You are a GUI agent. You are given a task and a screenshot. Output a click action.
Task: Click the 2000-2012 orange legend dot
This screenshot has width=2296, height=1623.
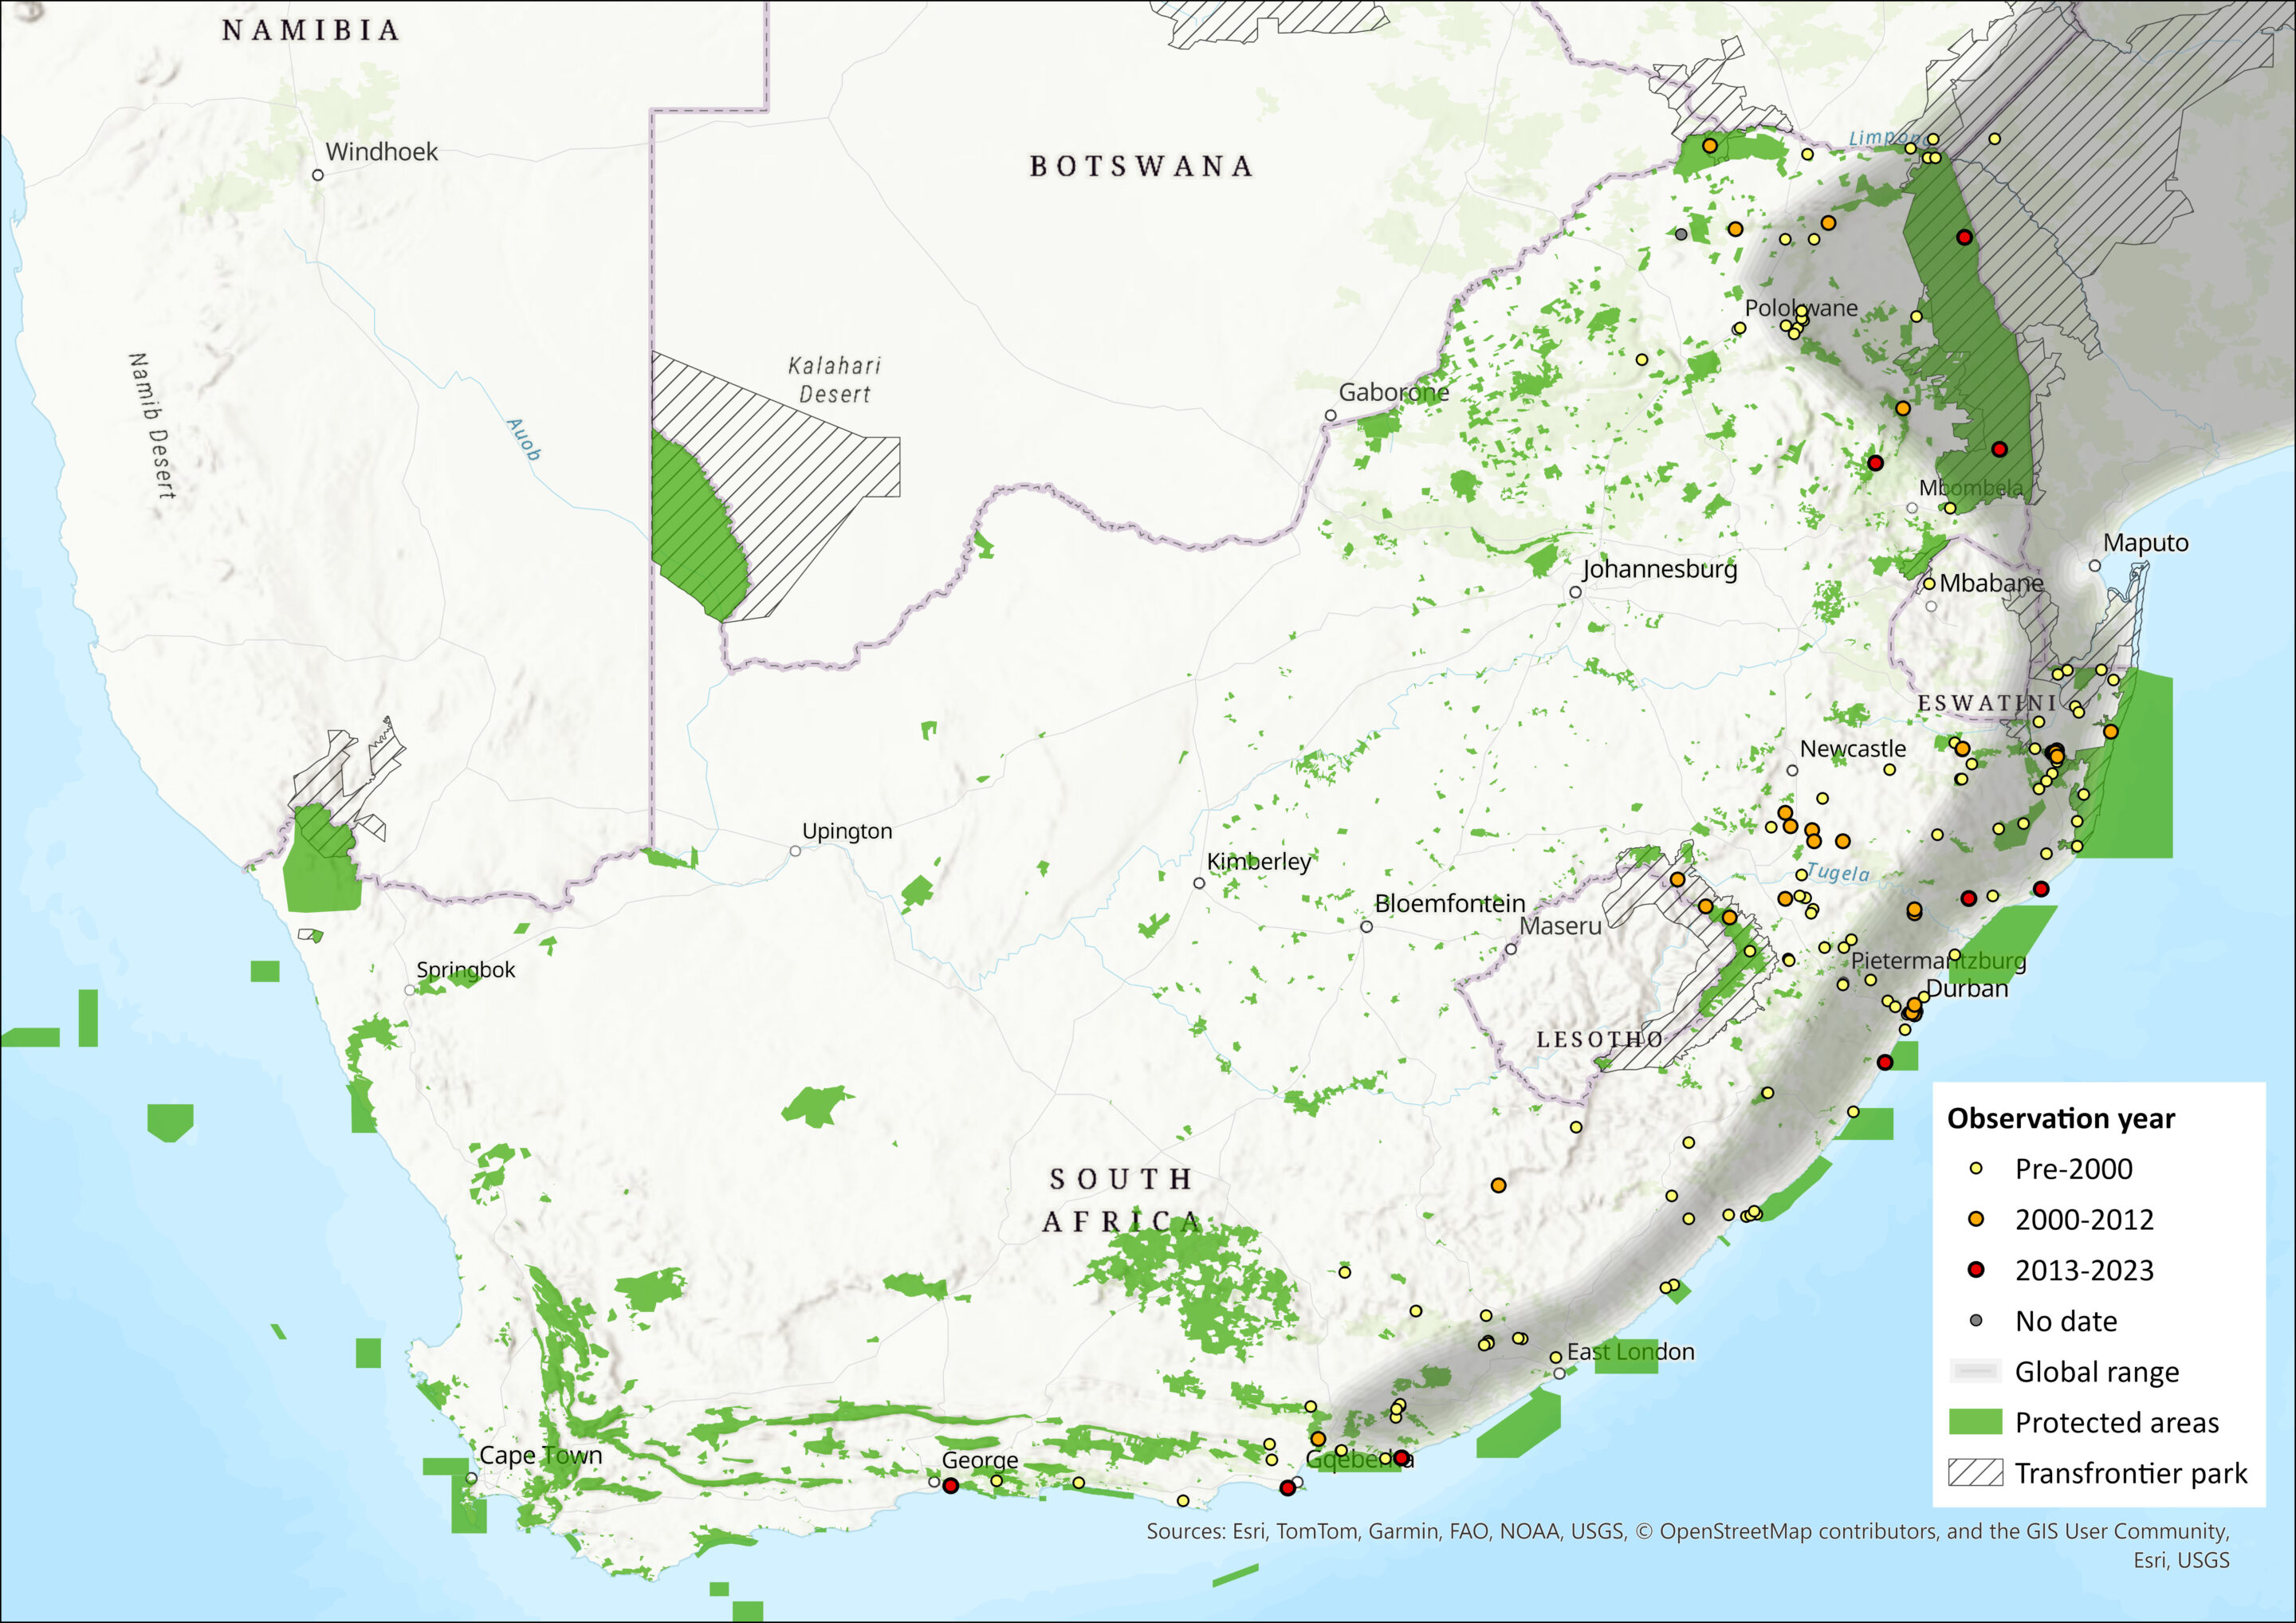pos(1976,1219)
